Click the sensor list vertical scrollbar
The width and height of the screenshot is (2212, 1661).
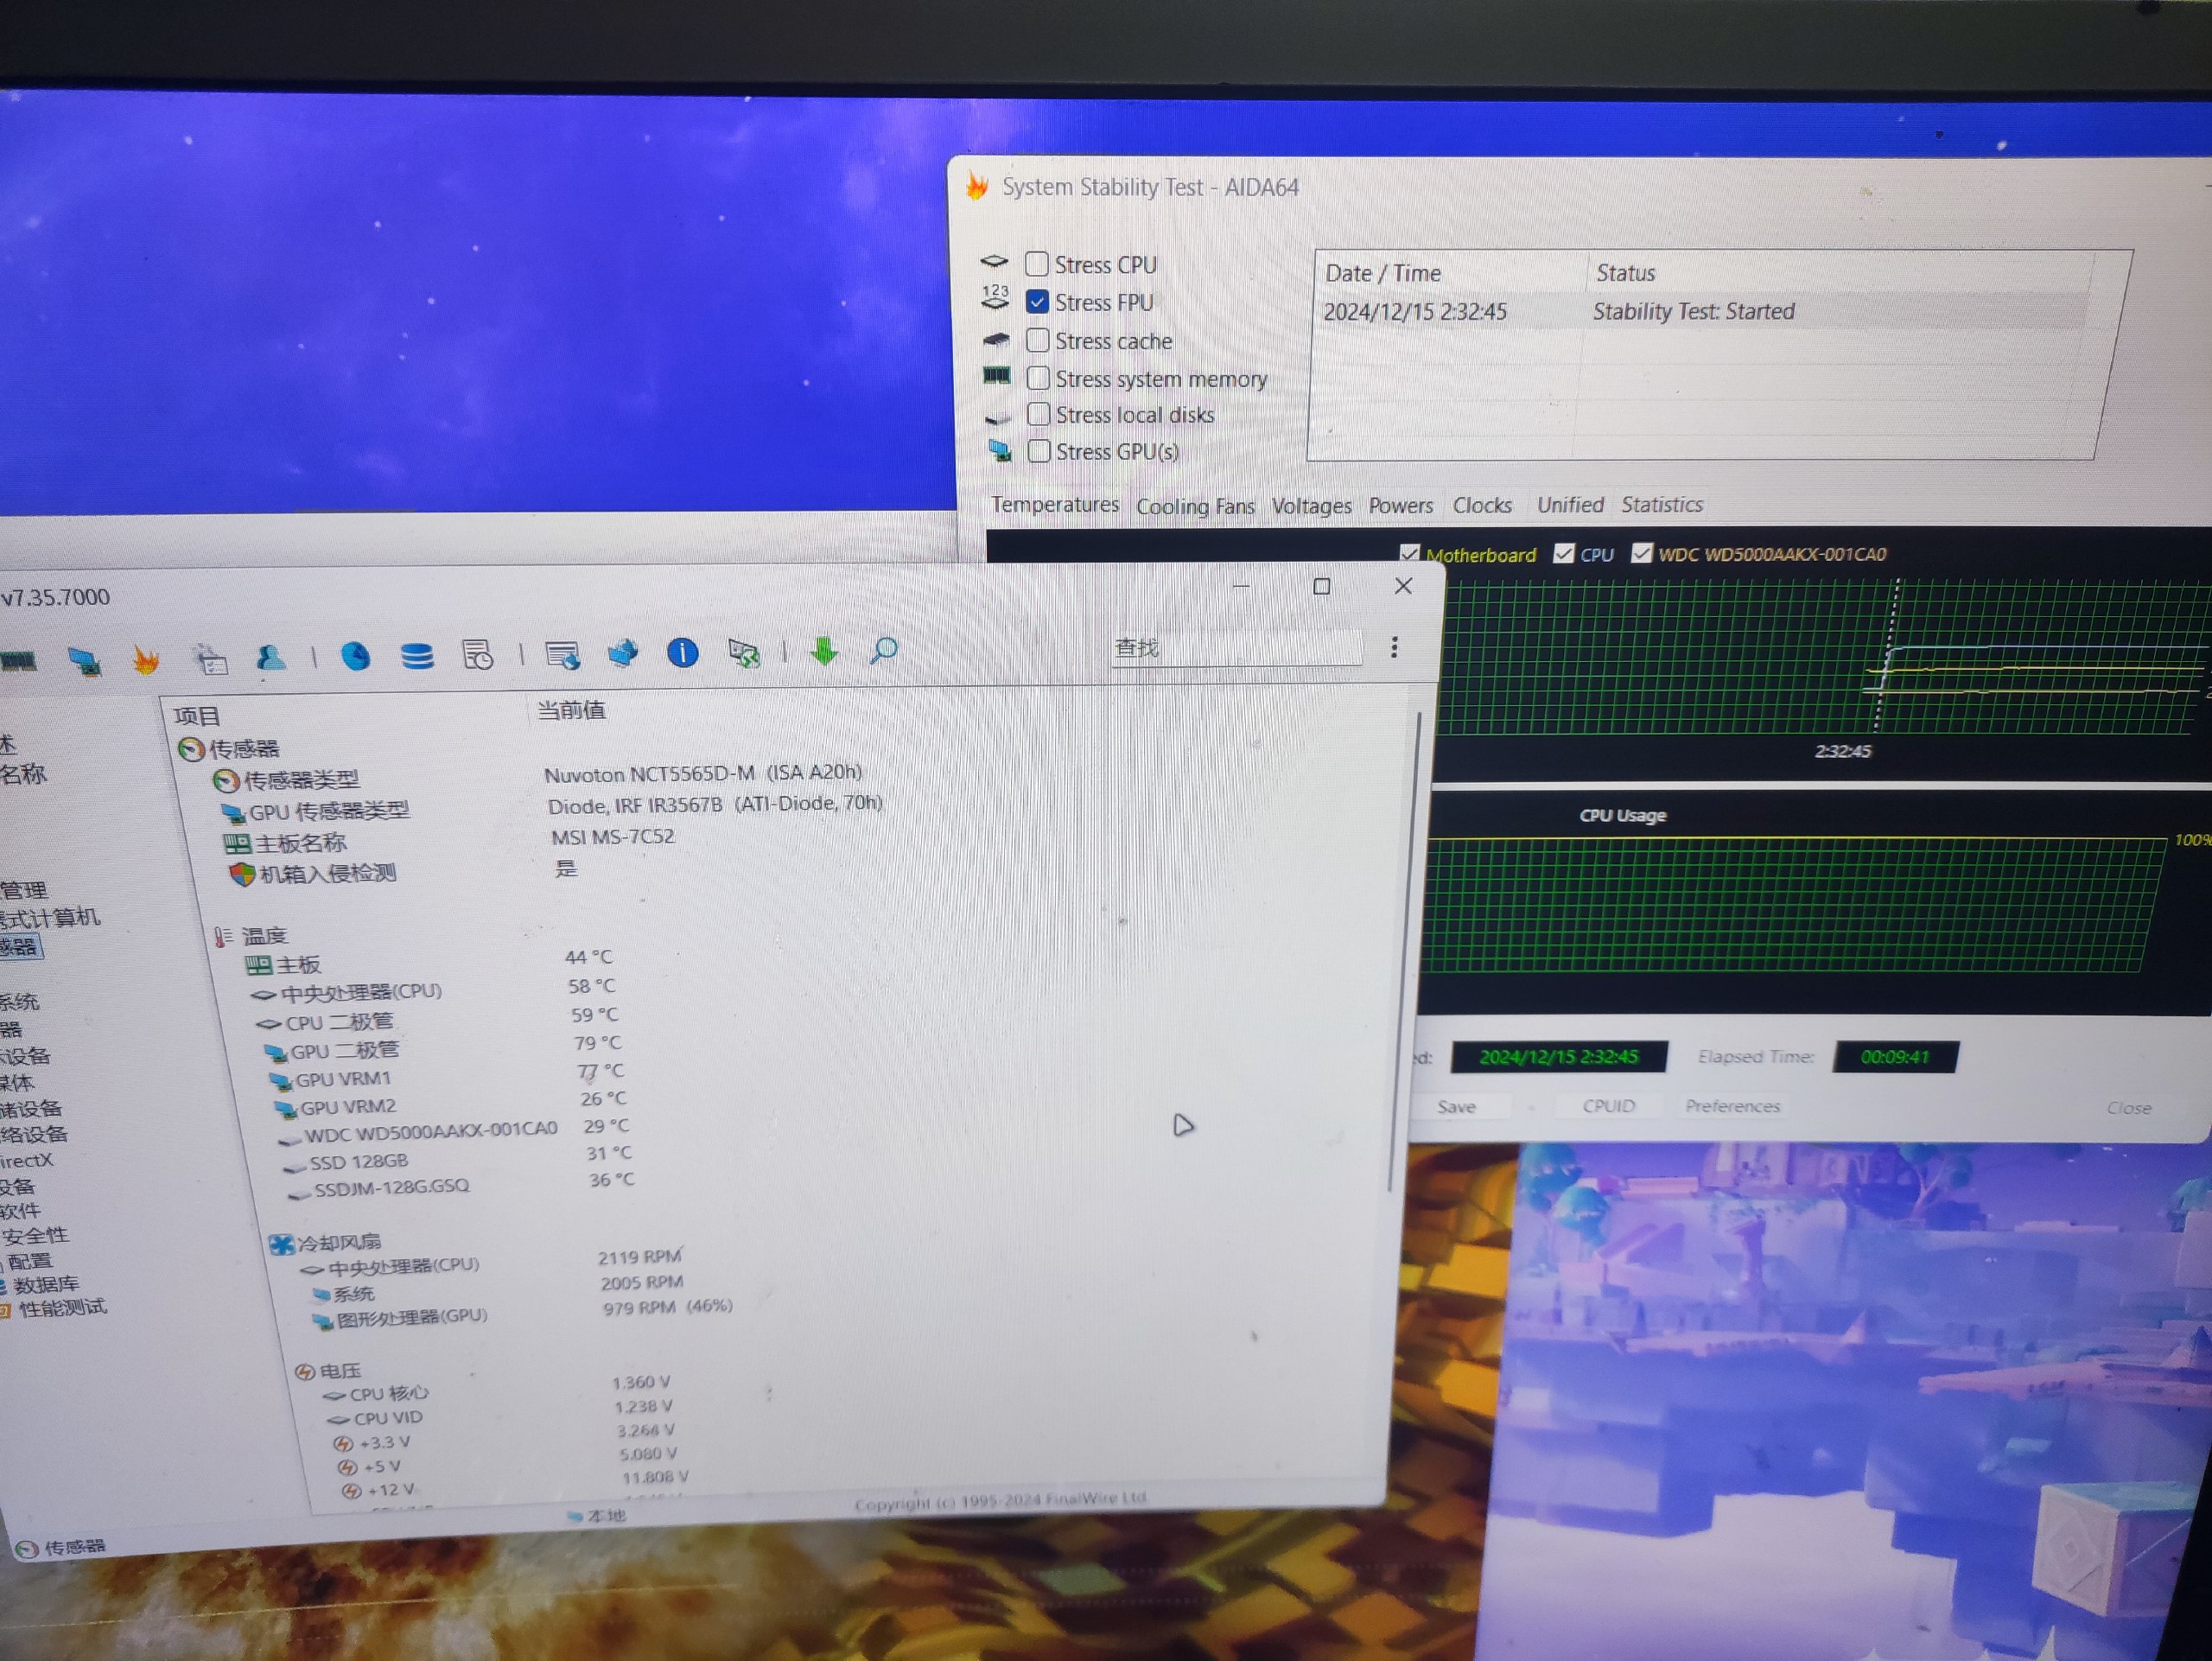click(1404, 952)
